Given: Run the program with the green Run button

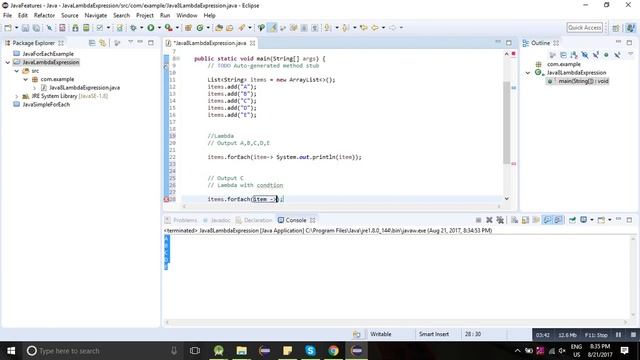Looking at the screenshot, I should click(x=151, y=28).
